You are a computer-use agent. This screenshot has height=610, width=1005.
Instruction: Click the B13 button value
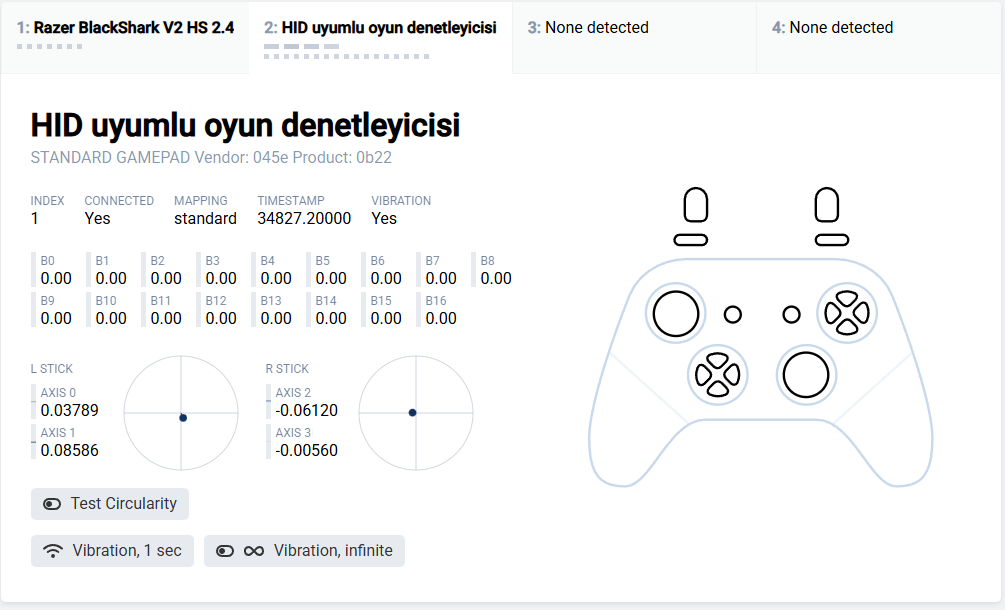tap(276, 318)
